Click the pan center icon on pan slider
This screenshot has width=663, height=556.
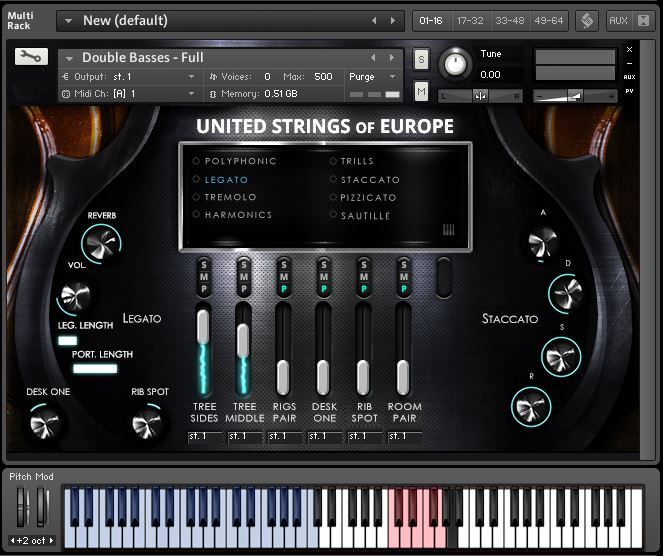(x=480, y=96)
